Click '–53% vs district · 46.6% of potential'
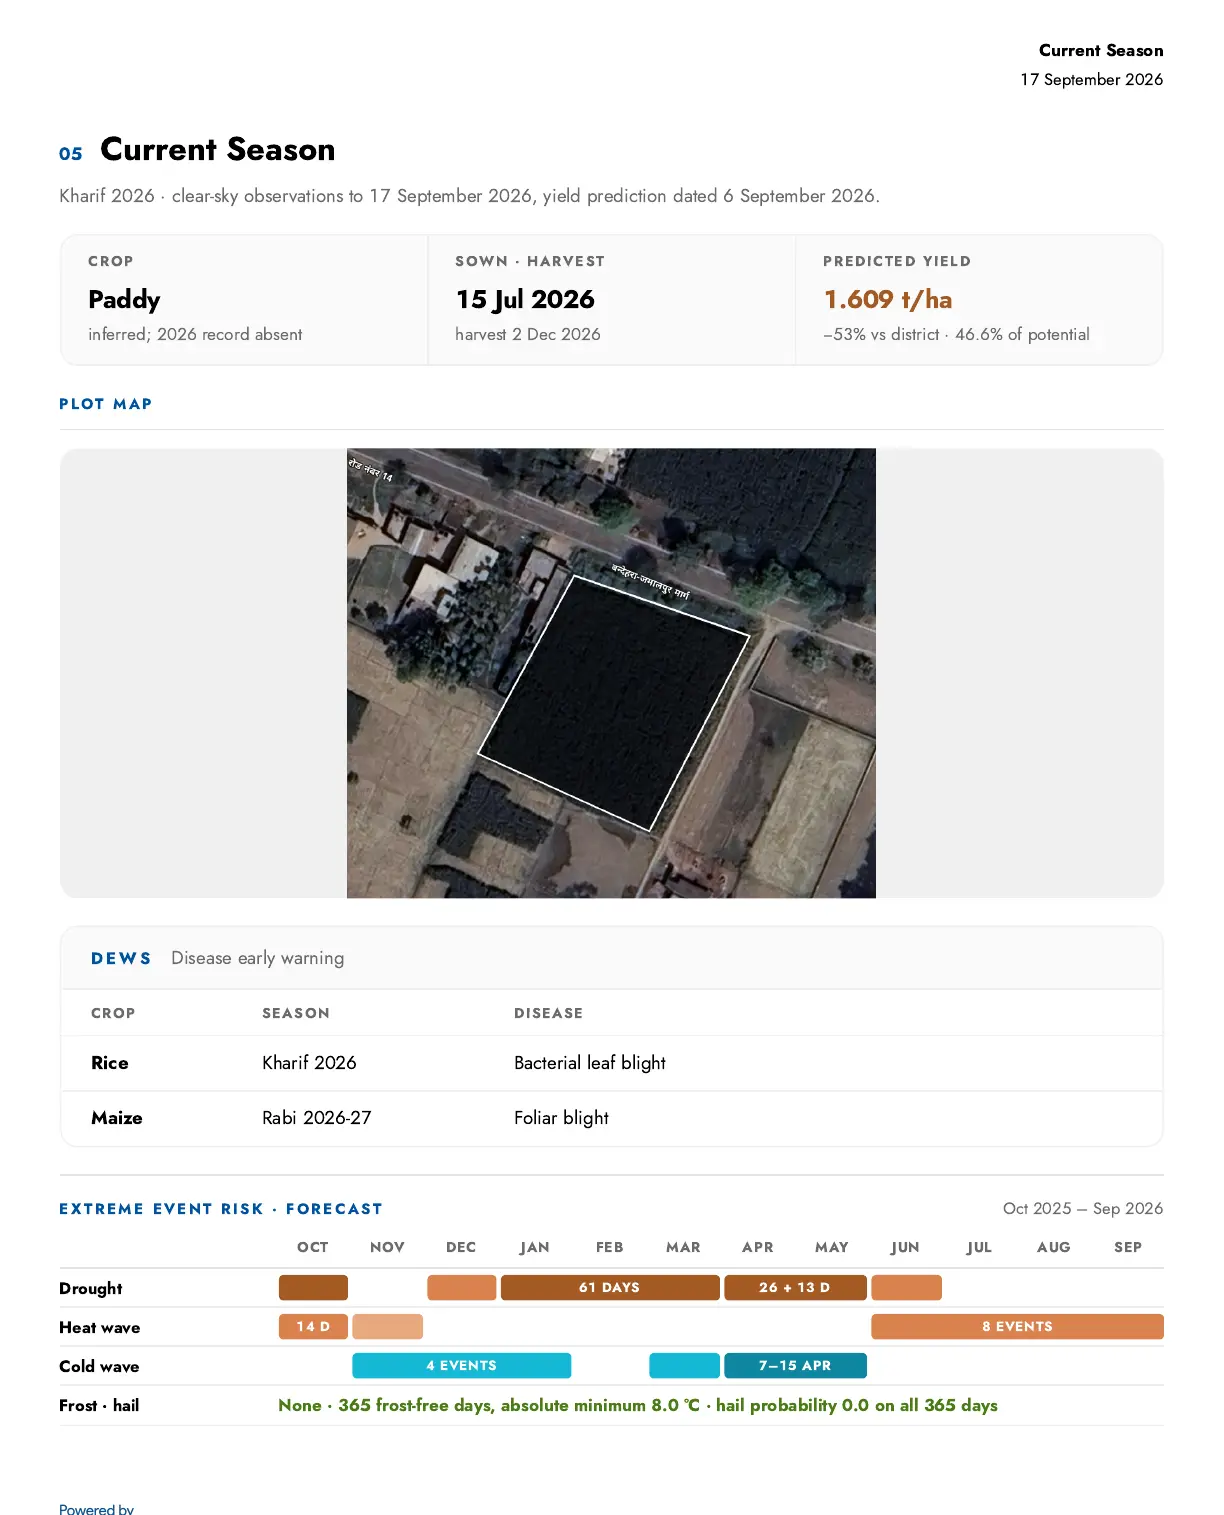The width and height of the screenshot is (1224, 1515). pos(956,334)
